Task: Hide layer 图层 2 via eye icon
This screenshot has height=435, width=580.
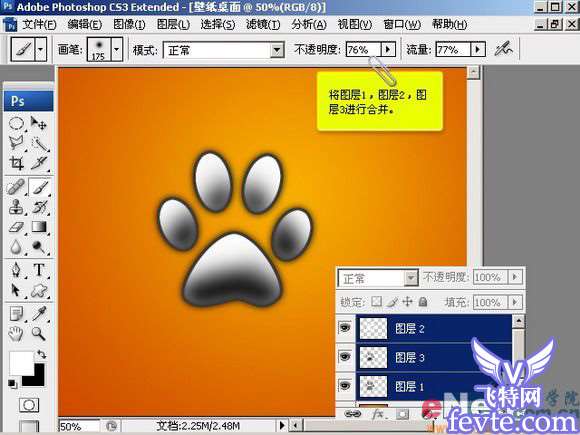Action: pyautogui.click(x=345, y=327)
